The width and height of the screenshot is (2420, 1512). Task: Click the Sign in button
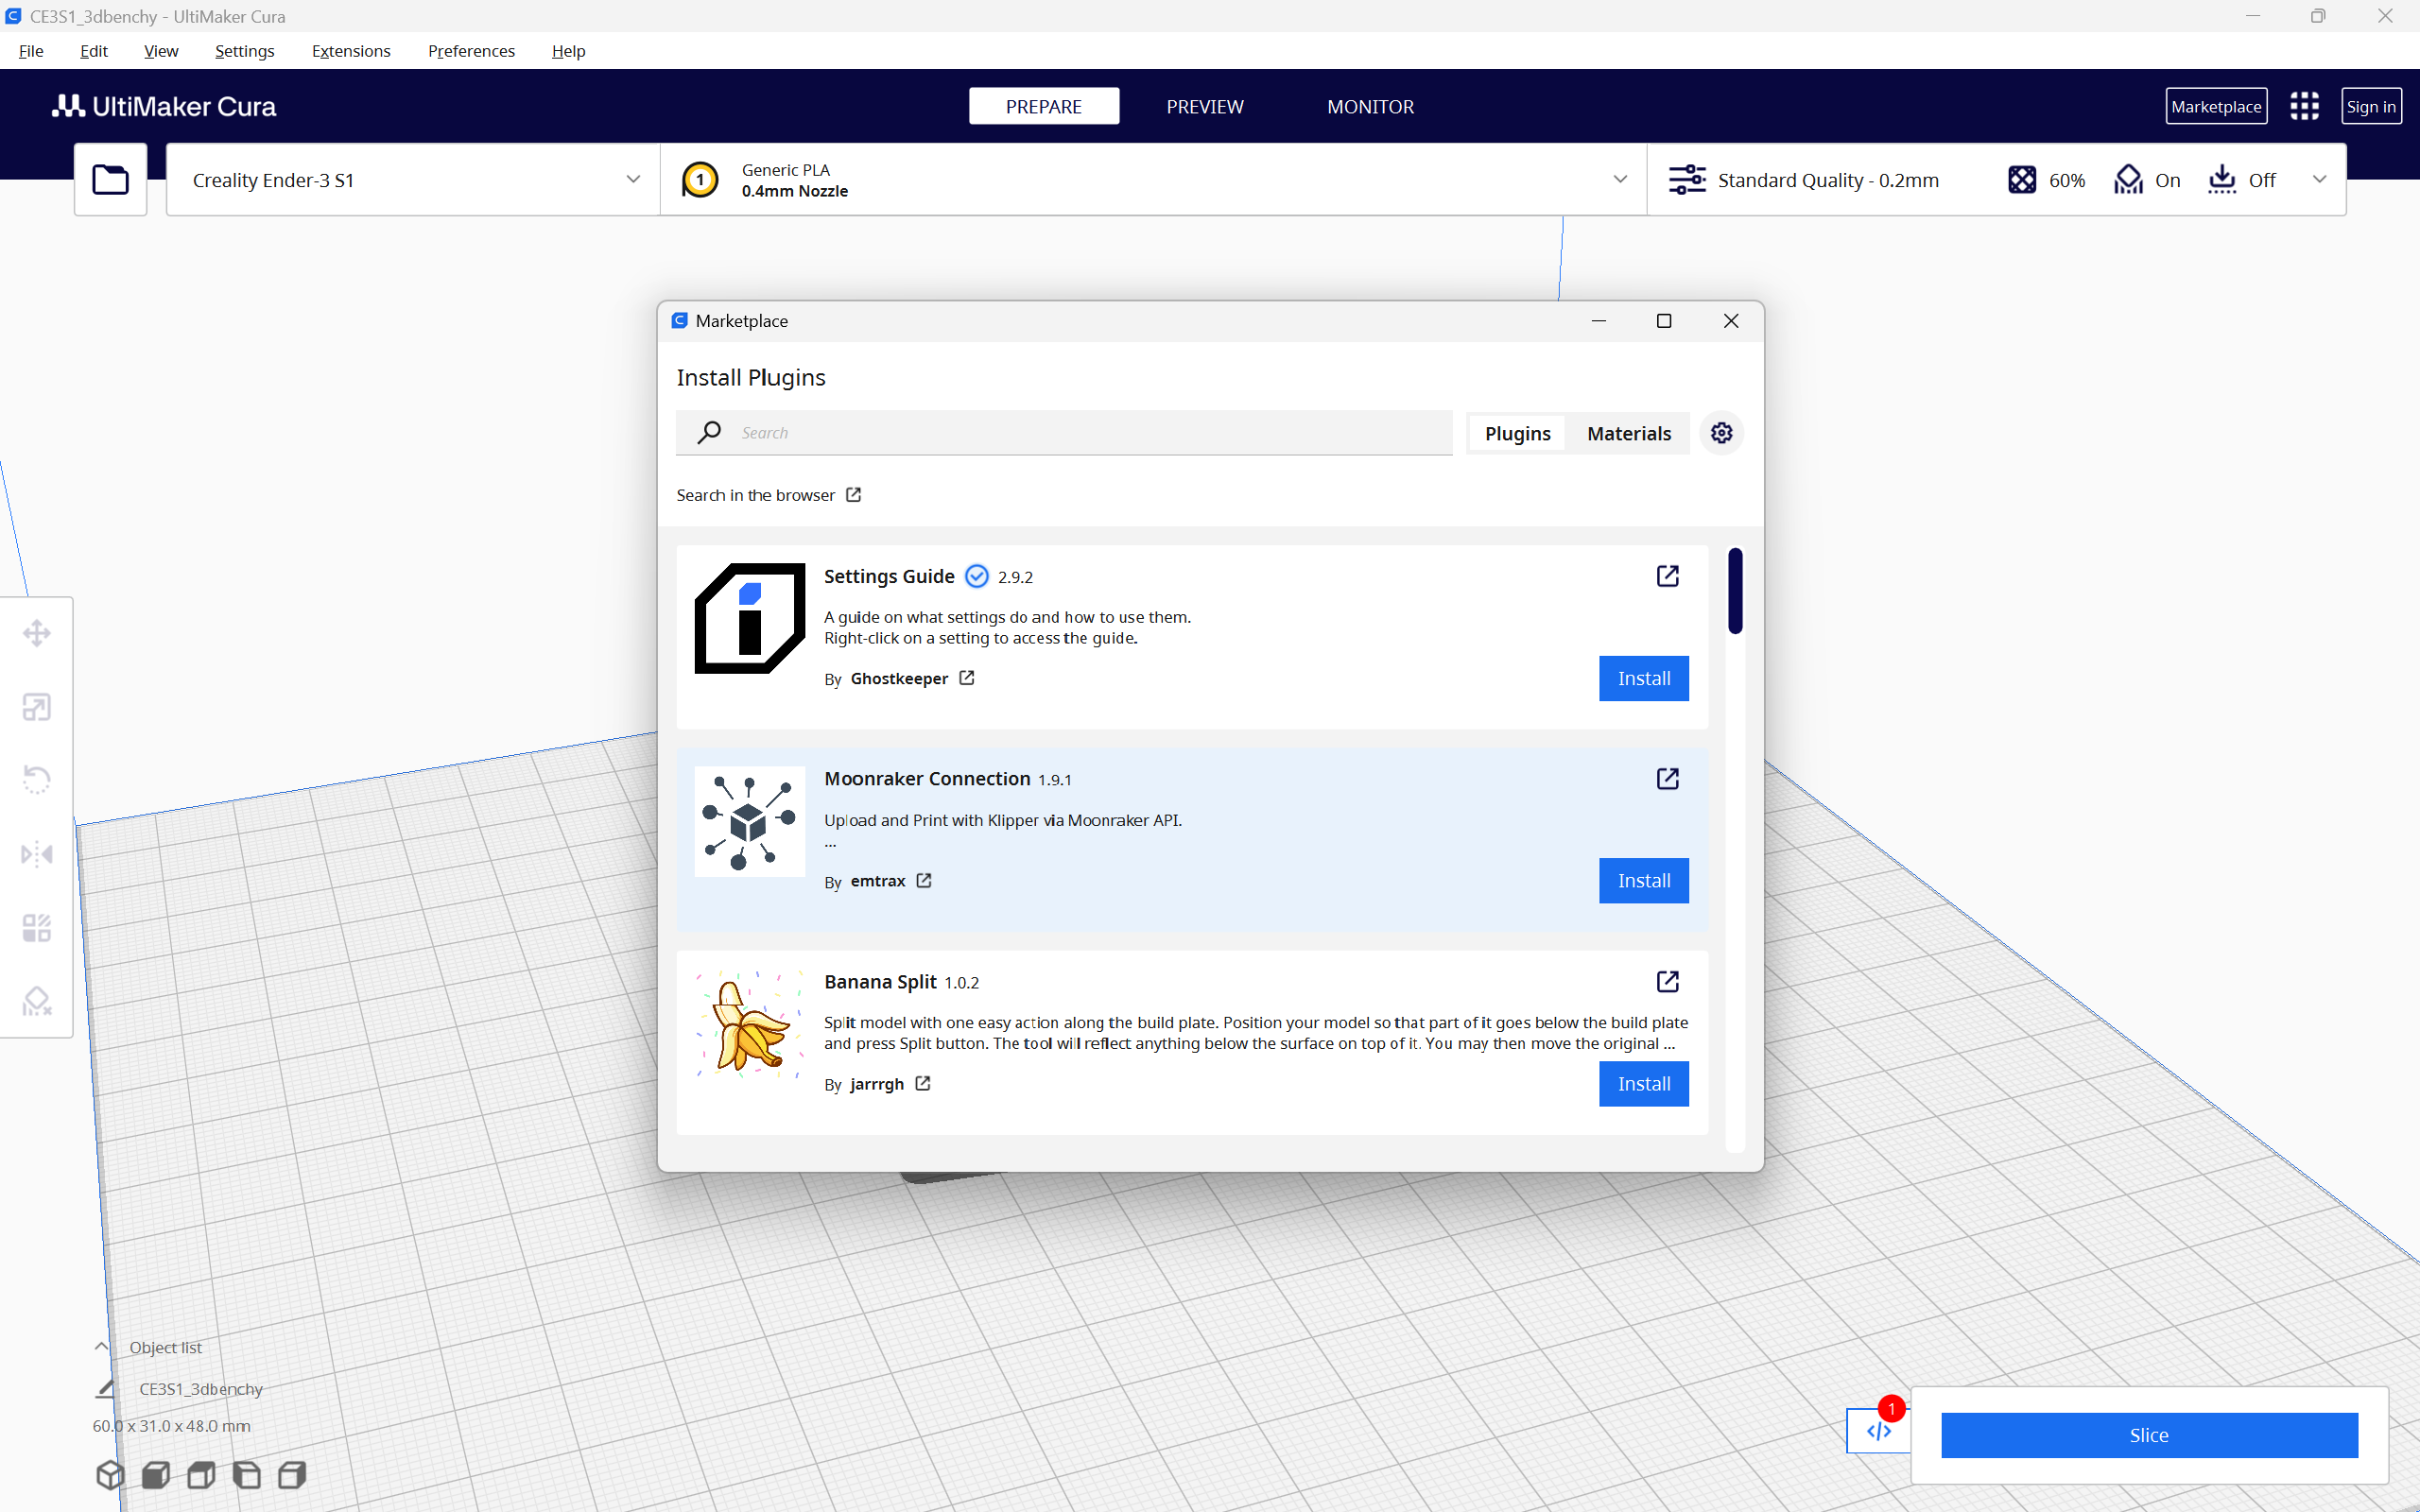[x=2371, y=106]
